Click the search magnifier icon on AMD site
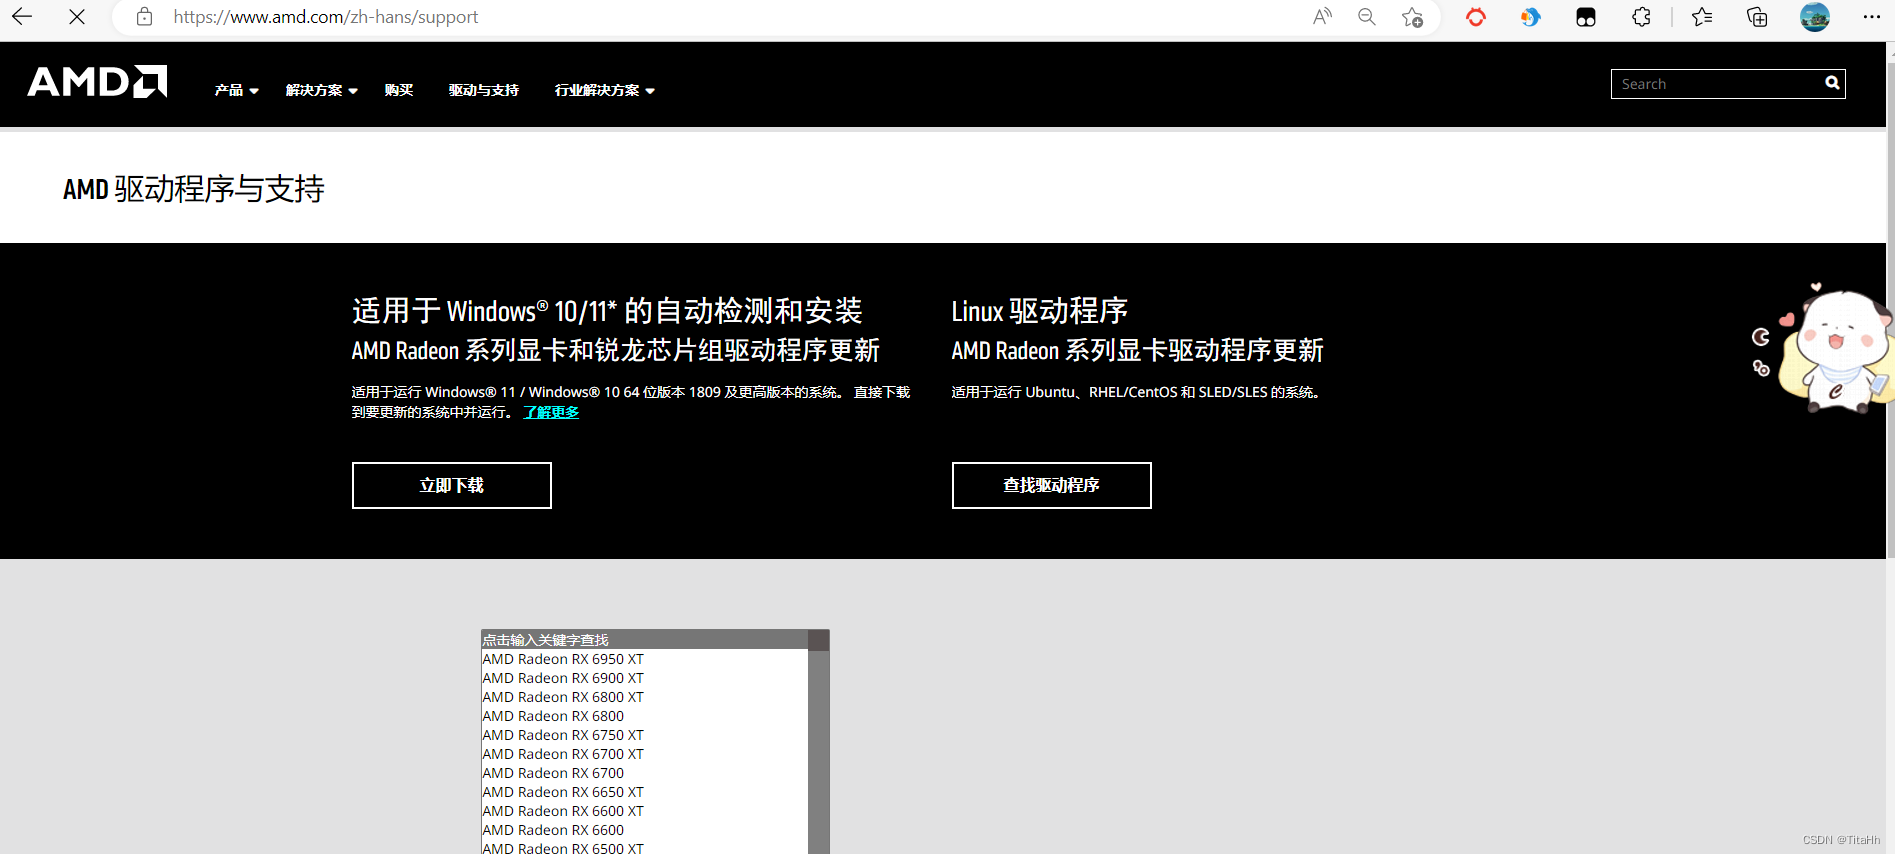 (1832, 83)
